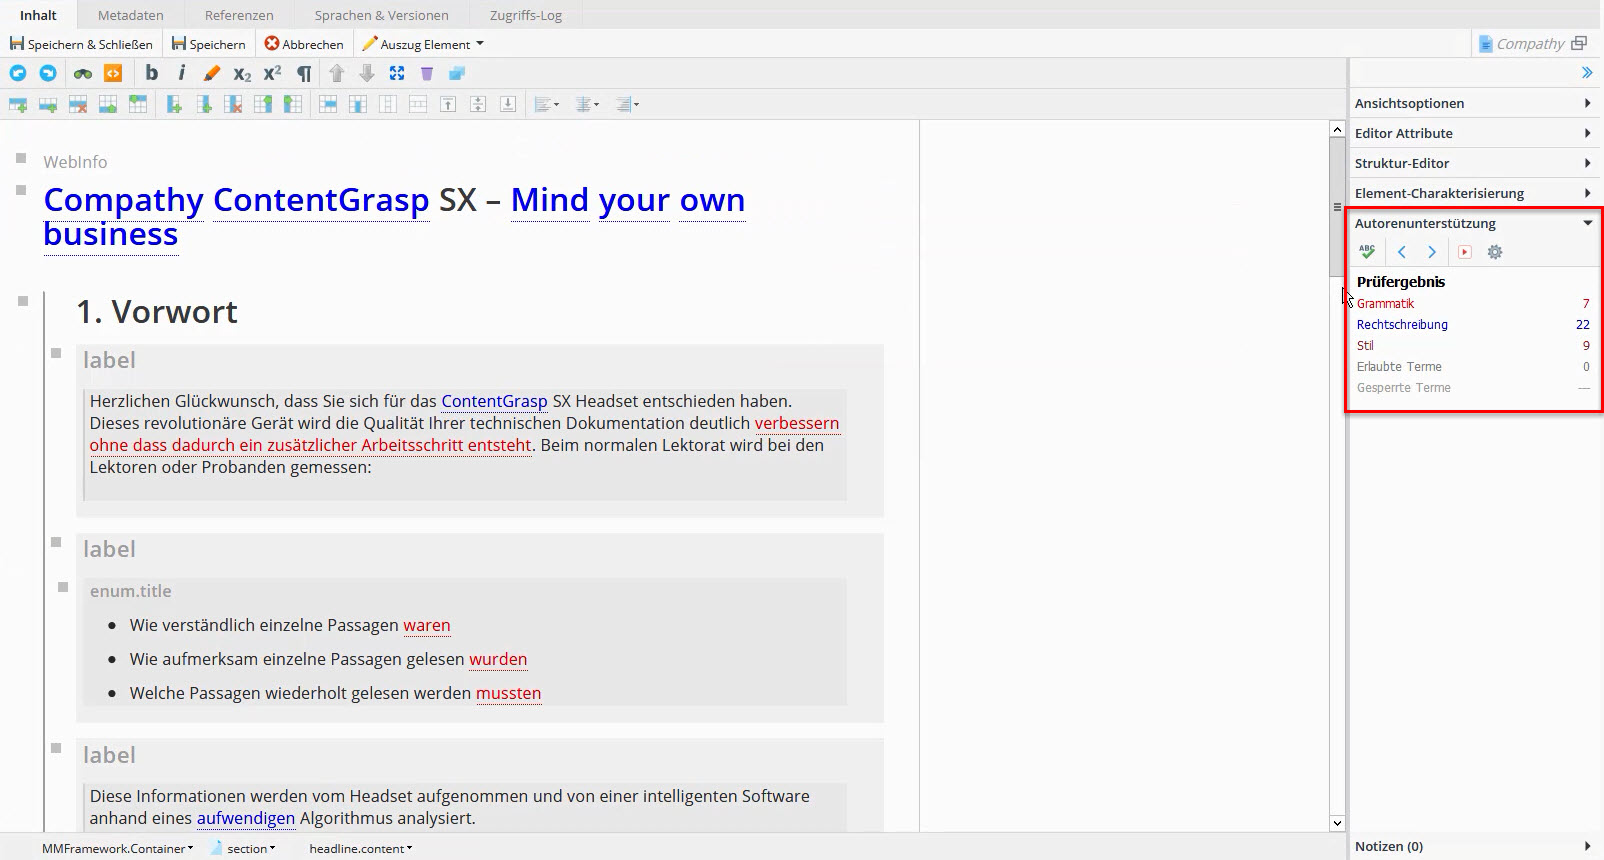Click the orange code view icon
Viewport: 1604px width, 860px height.
(x=113, y=73)
